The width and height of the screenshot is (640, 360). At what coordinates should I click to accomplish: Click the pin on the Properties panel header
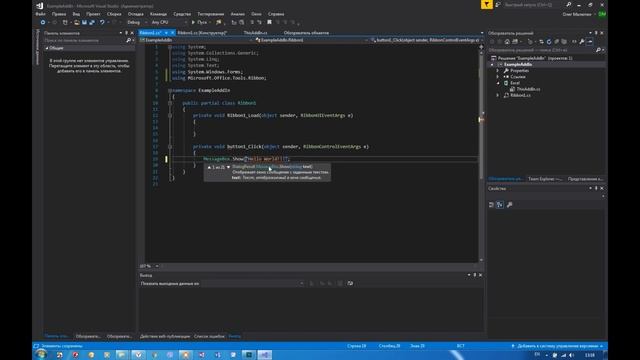[596, 189]
